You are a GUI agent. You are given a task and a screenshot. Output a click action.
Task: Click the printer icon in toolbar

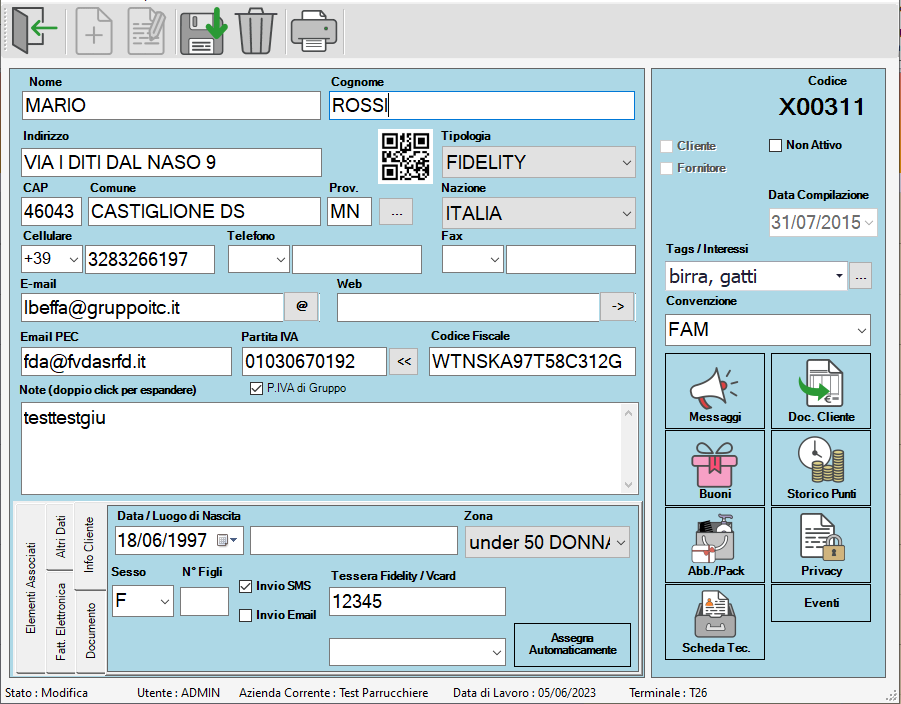tap(313, 32)
